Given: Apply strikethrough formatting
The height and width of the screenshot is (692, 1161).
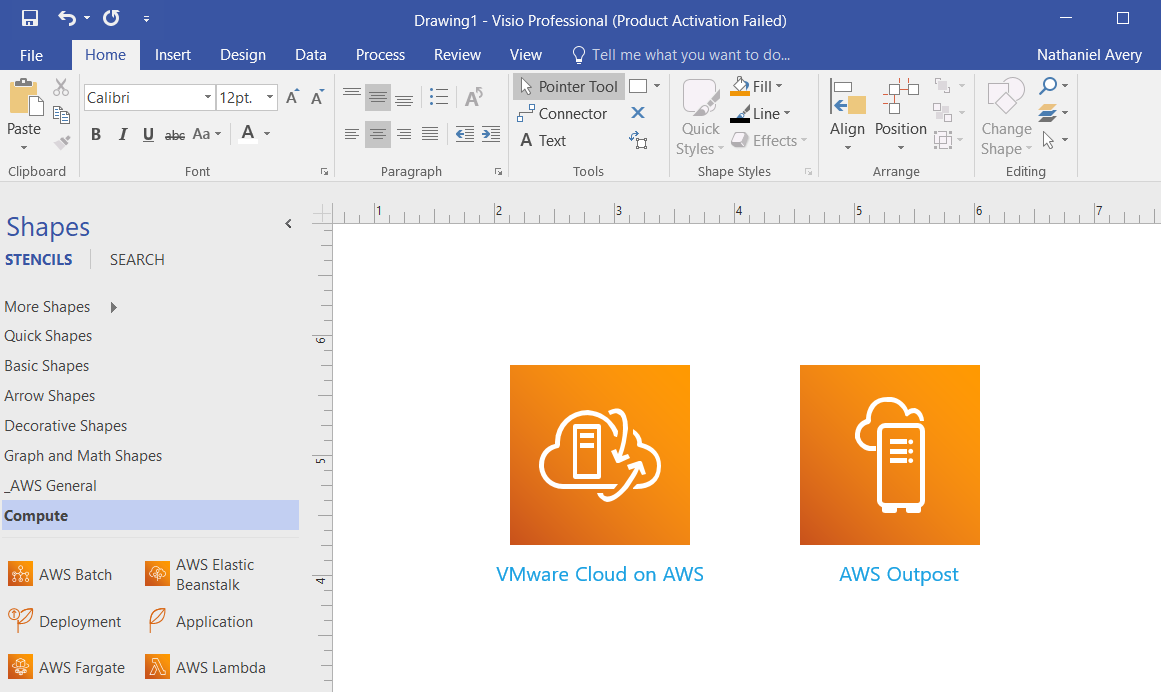Looking at the screenshot, I should coord(175,135).
